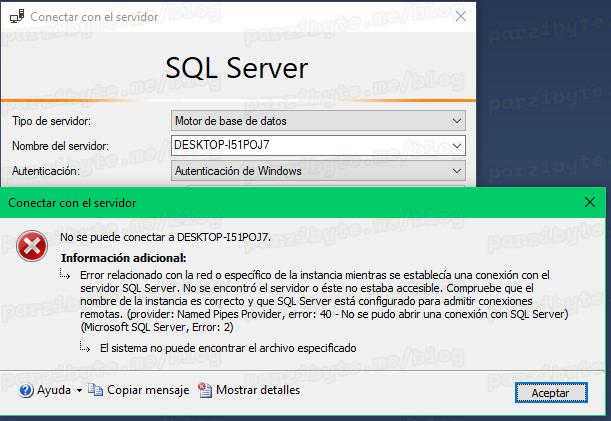611x421 pixels.
Task: Expand the Nombre del servidor list arrow
Action: pyautogui.click(x=457, y=146)
